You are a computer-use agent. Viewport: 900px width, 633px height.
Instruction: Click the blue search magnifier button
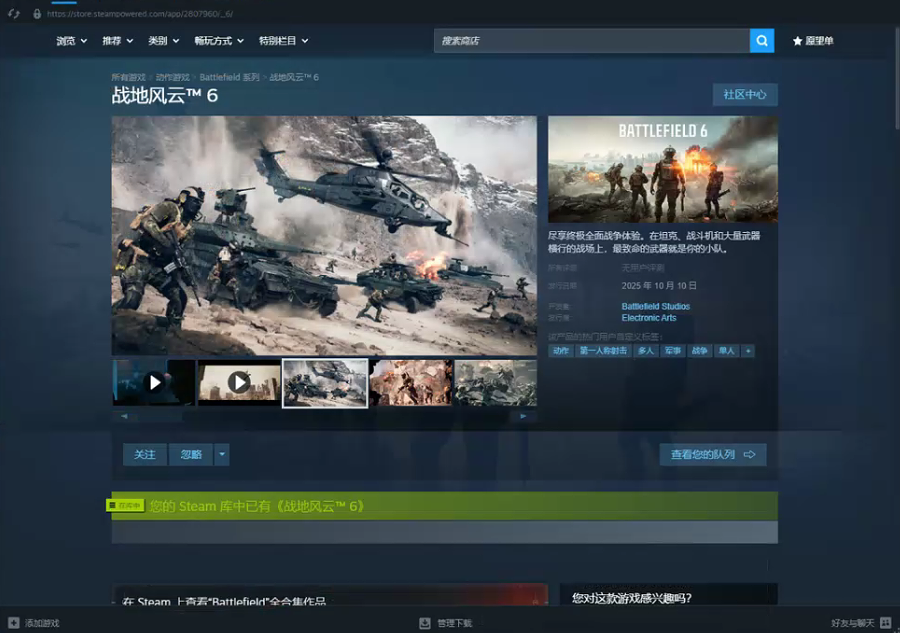coord(762,41)
